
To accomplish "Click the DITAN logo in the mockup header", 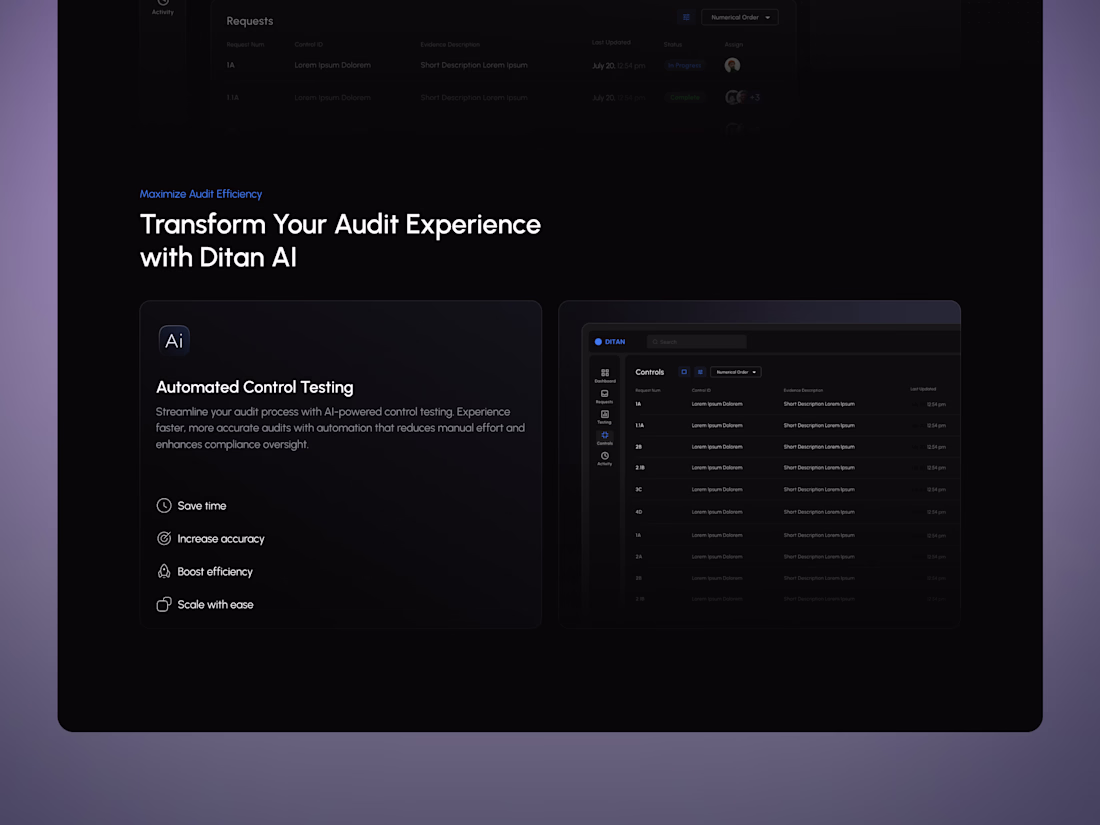I will [x=610, y=342].
